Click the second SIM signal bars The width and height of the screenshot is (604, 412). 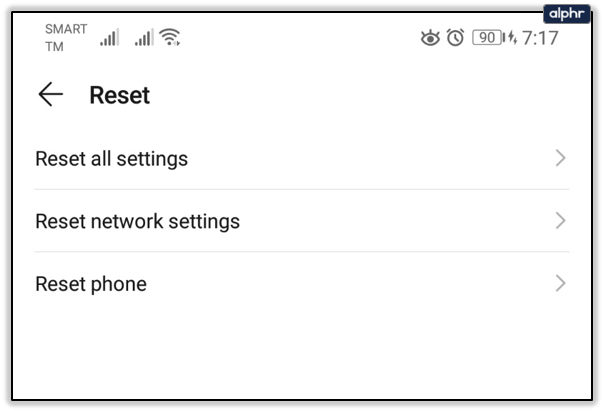[144, 37]
